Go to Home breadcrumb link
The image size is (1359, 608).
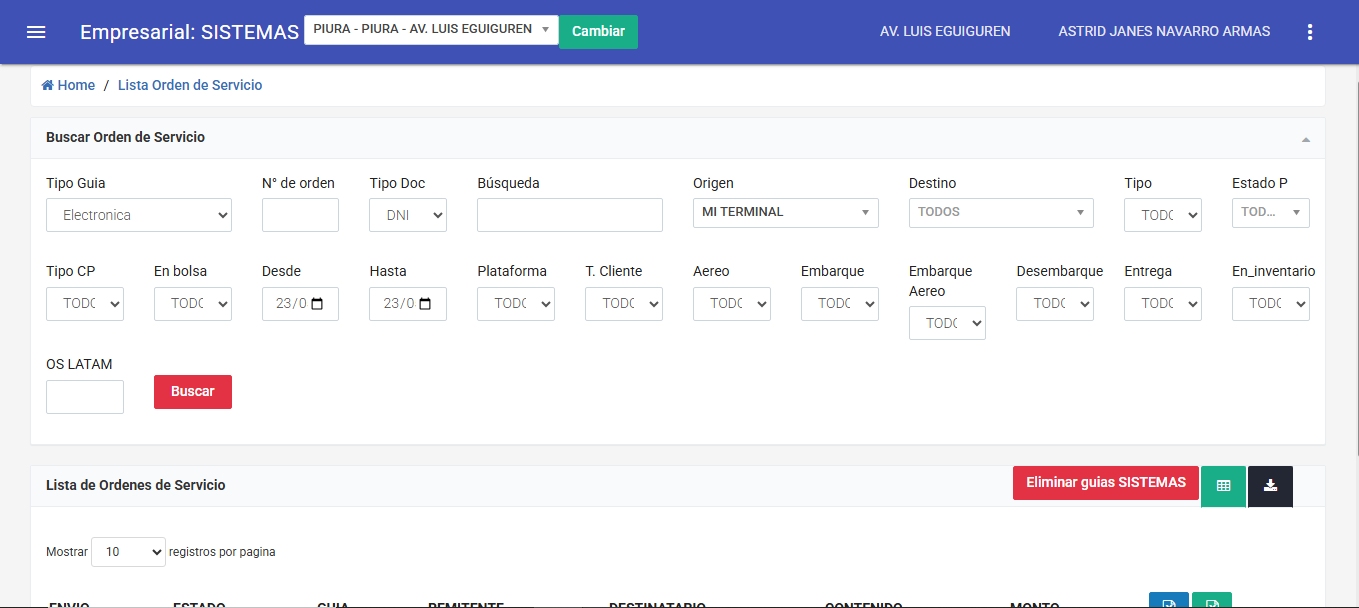tap(68, 86)
